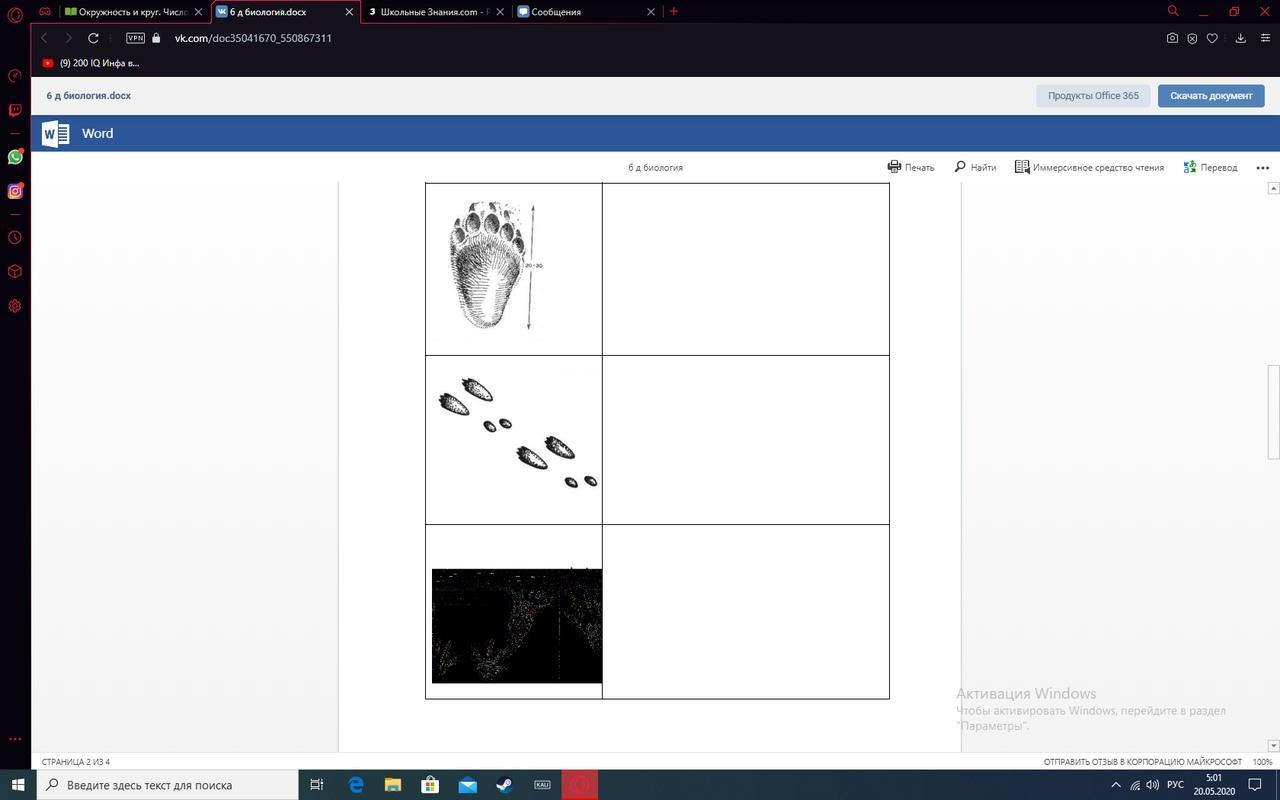Reload the current page
Screen dimensions: 1280x800
pos(93,38)
